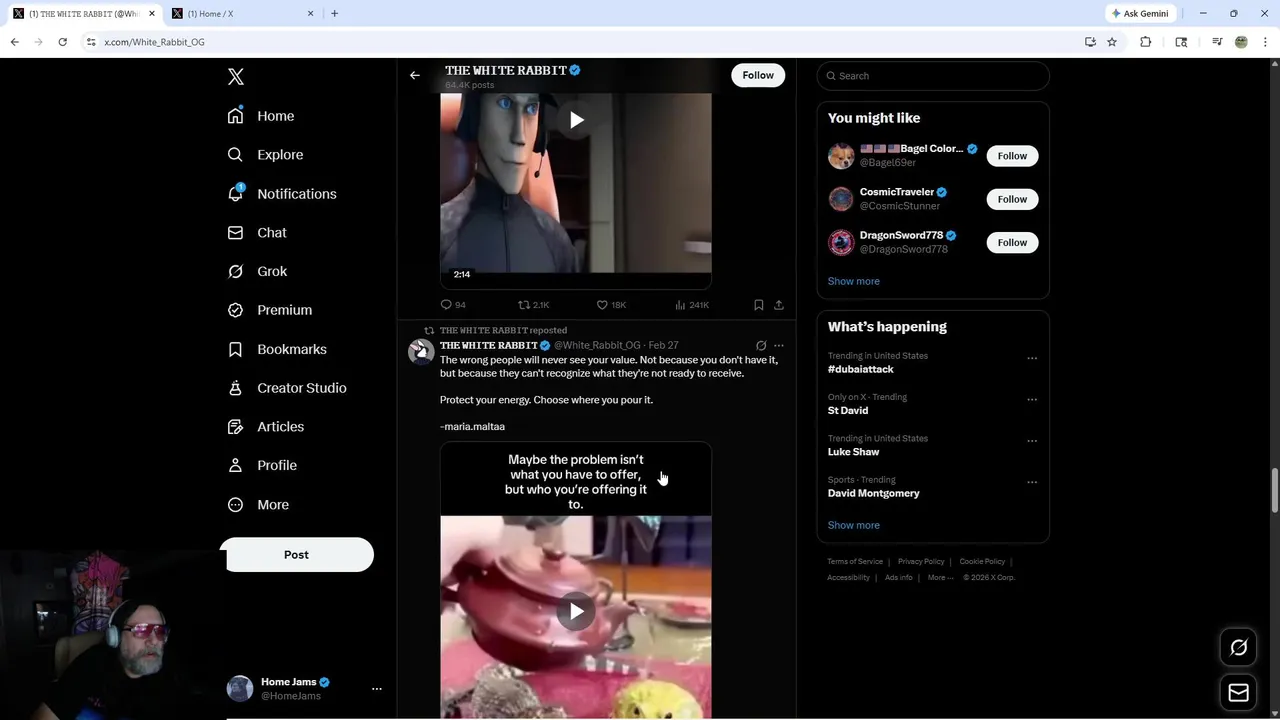The image size is (1280, 720).
Task: Open St David trending topic
Action: click(848, 411)
